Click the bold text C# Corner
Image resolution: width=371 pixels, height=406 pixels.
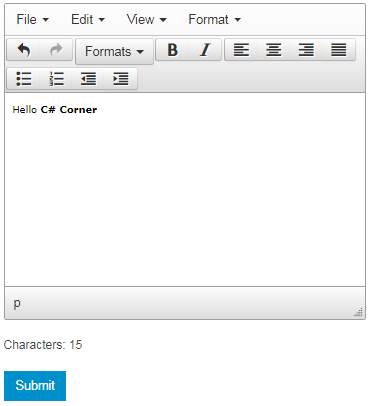(69, 110)
